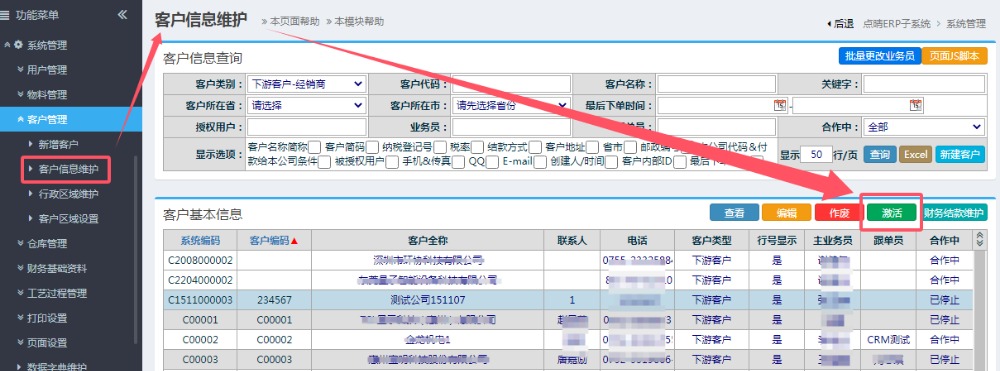Enable the 税率 display option checkbox
The width and height of the screenshot is (1000, 371).
pos(478,147)
